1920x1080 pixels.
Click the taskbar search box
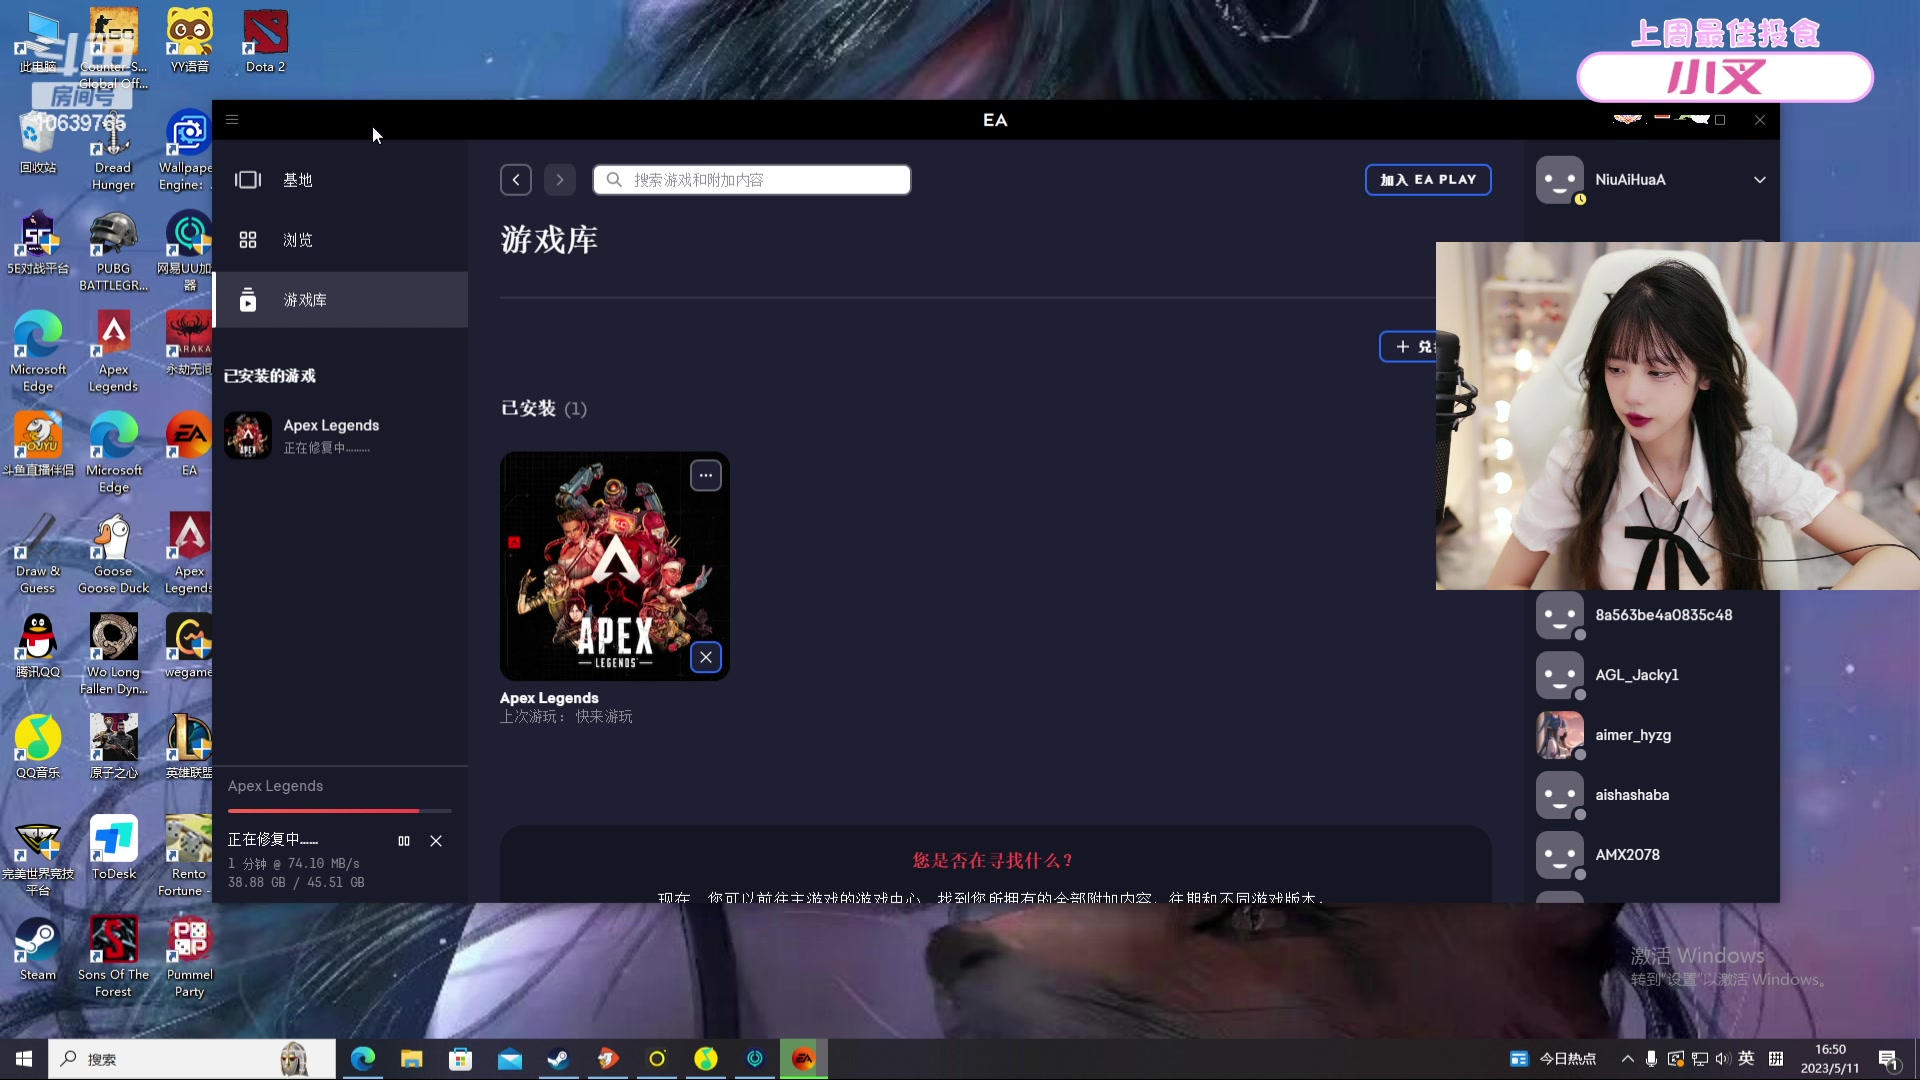point(192,1059)
